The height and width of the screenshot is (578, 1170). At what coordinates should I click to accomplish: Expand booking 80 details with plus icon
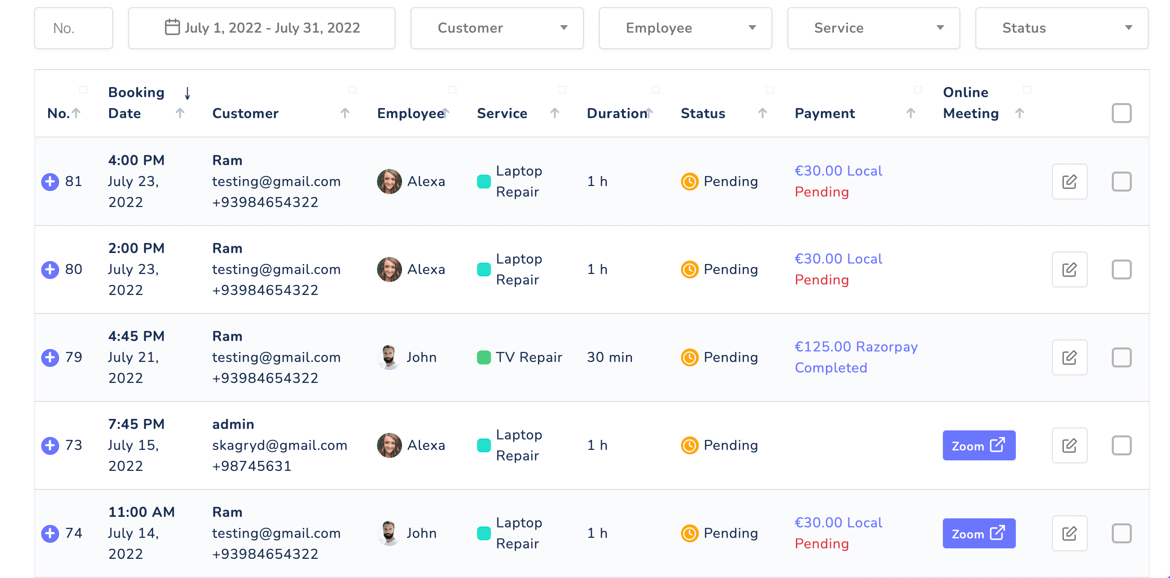tap(50, 270)
